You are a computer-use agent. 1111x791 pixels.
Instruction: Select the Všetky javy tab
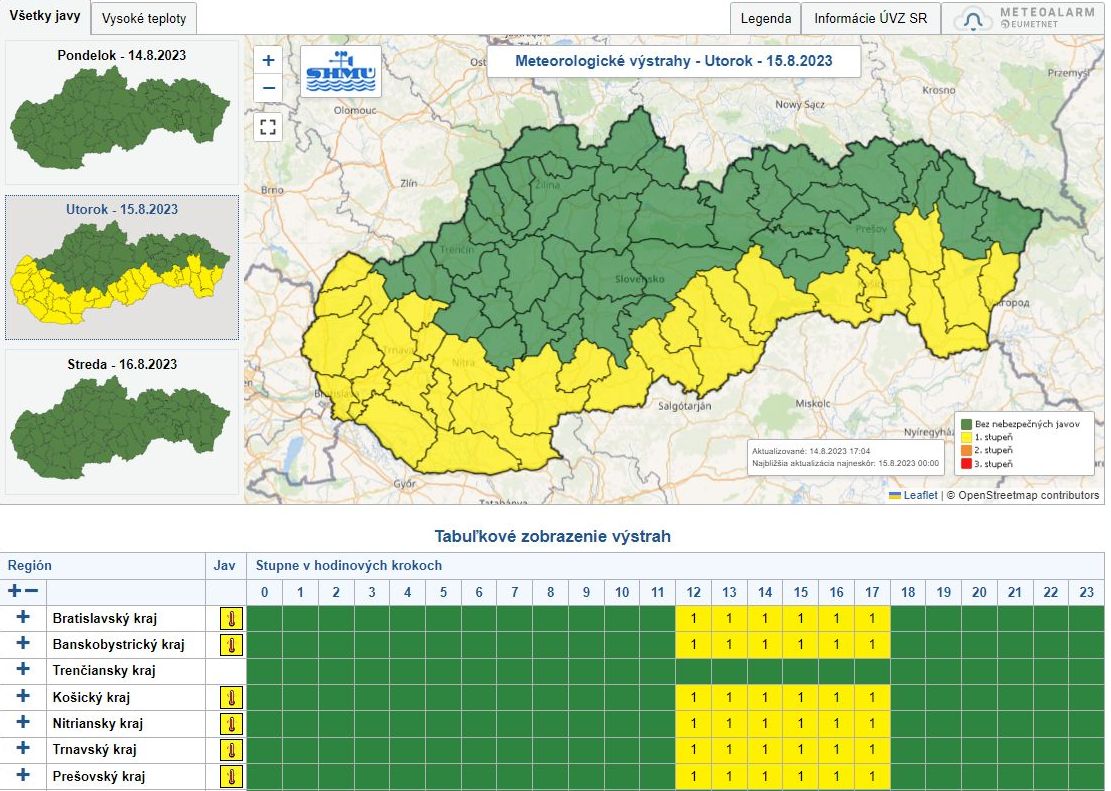[45, 17]
